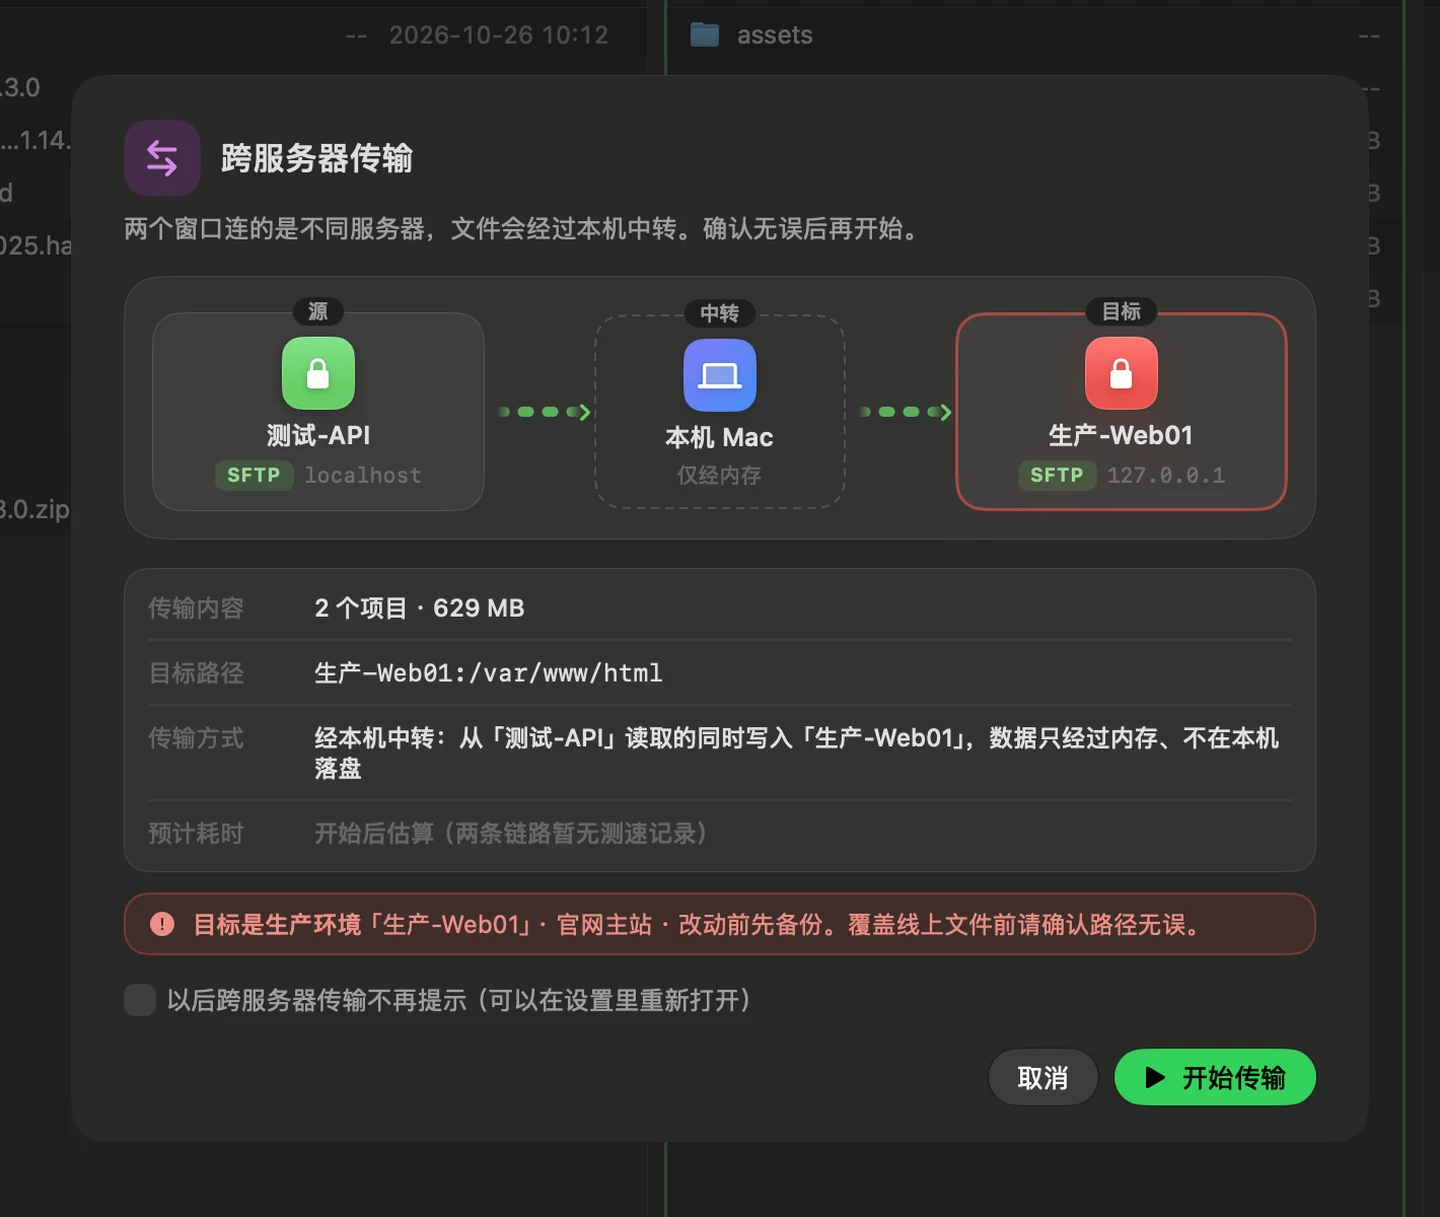Click the 生产–Web01:/var/www/html target path
This screenshot has height=1217, width=1440.
pyautogui.click(x=488, y=673)
